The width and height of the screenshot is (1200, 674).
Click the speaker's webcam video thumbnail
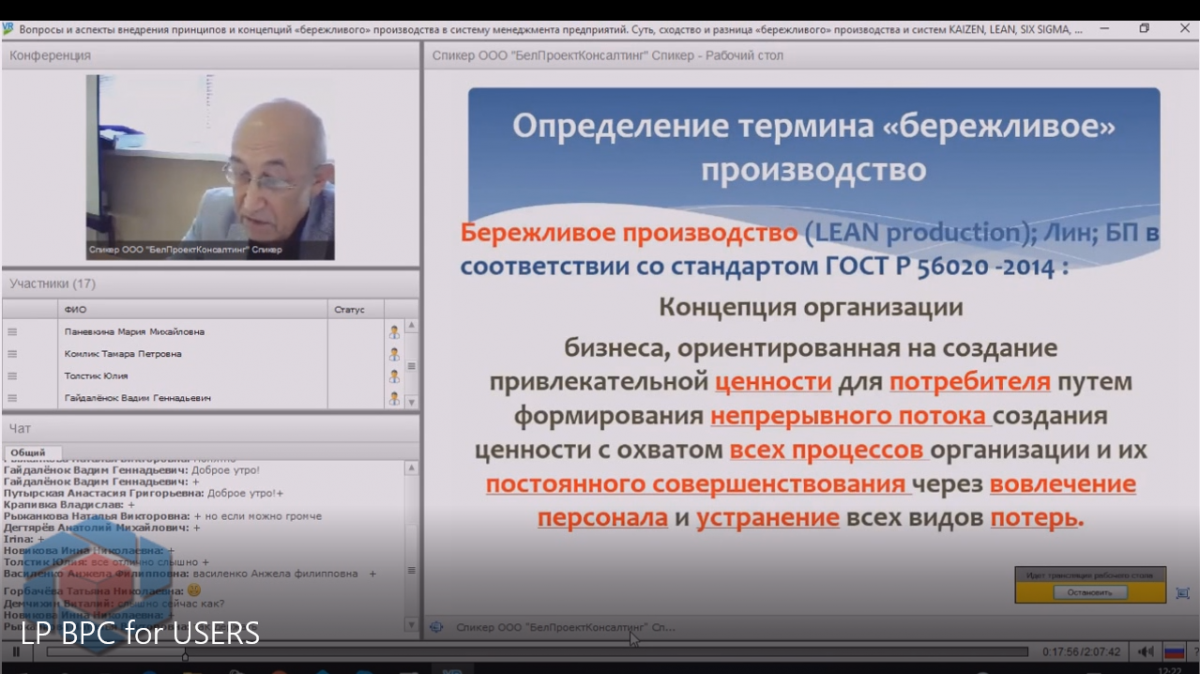point(210,167)
